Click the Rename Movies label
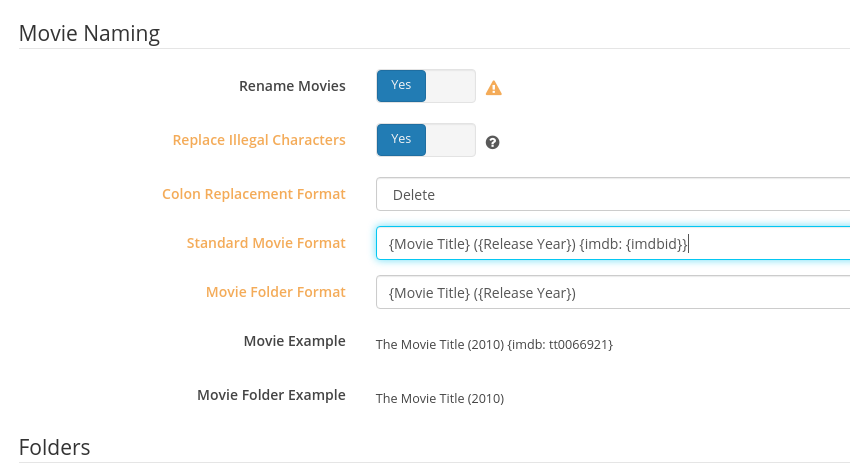Image resolution: width=850 pixels, height=468 pixels. coord(292,86)
